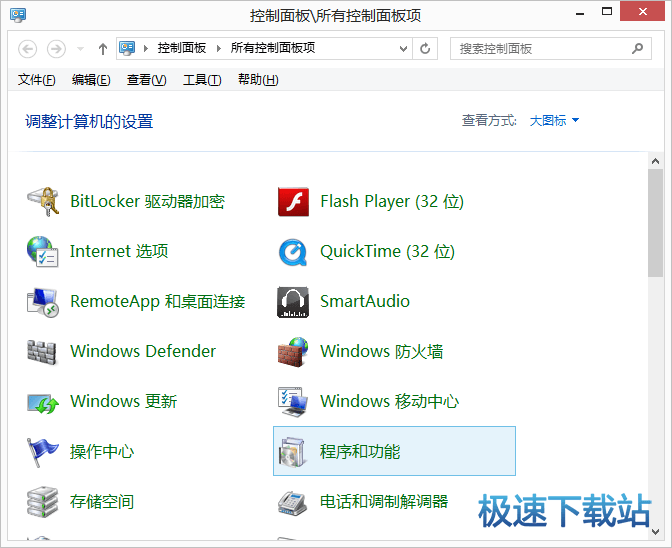Open the Windows Defender link
The image size is (672, 548).
click(143, 351)
